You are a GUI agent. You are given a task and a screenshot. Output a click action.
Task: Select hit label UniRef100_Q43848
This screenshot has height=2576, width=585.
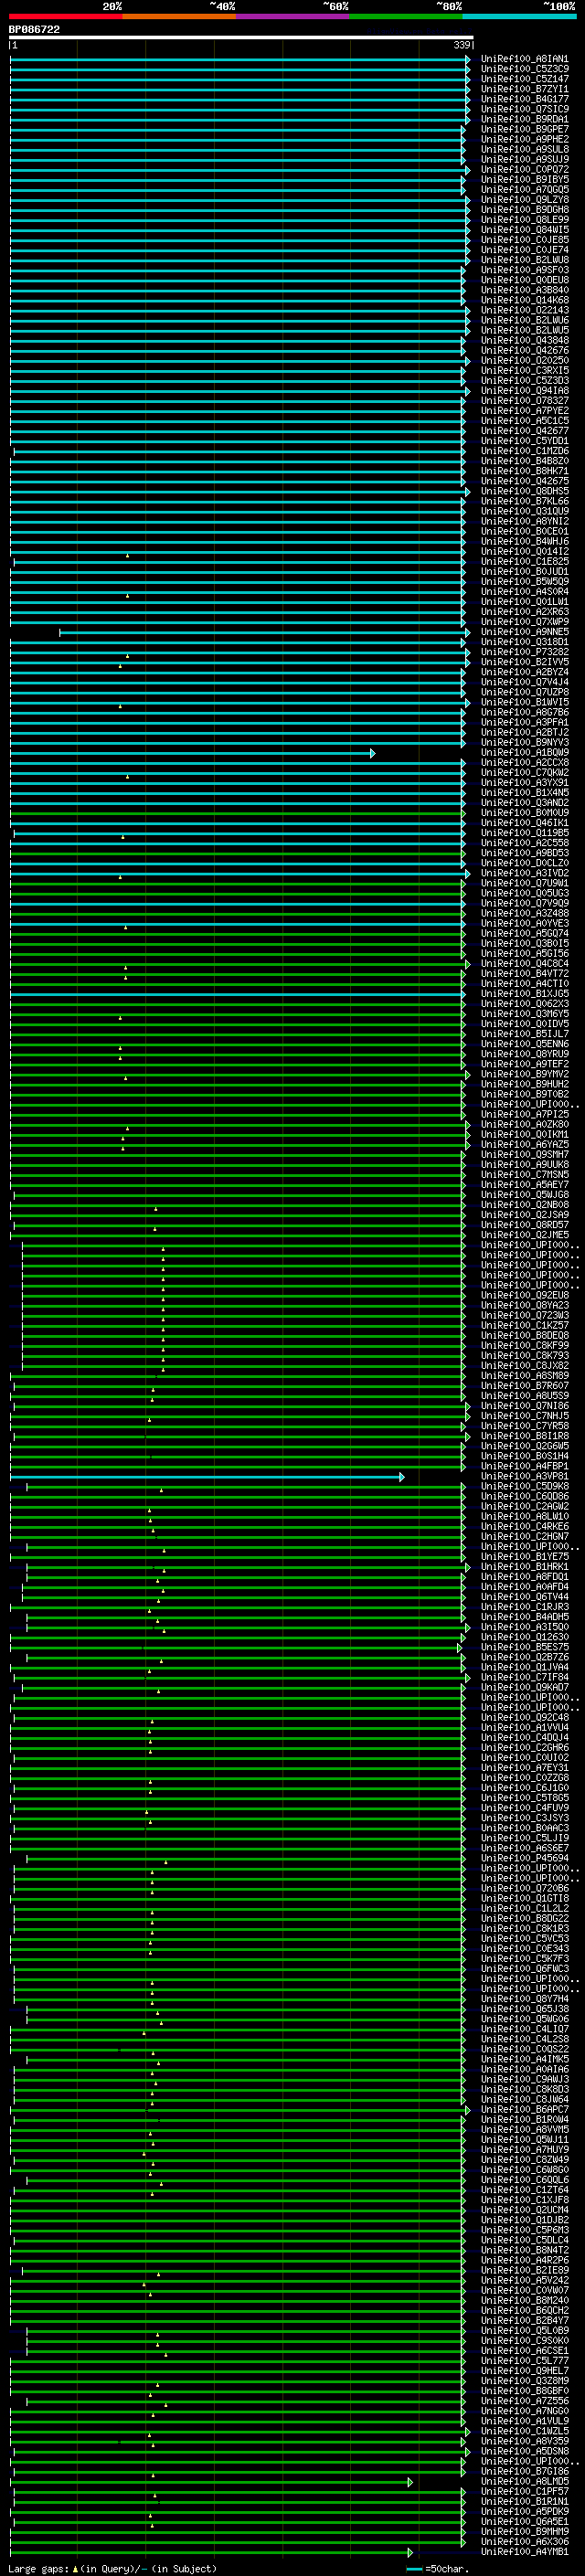tap(524, 340)
